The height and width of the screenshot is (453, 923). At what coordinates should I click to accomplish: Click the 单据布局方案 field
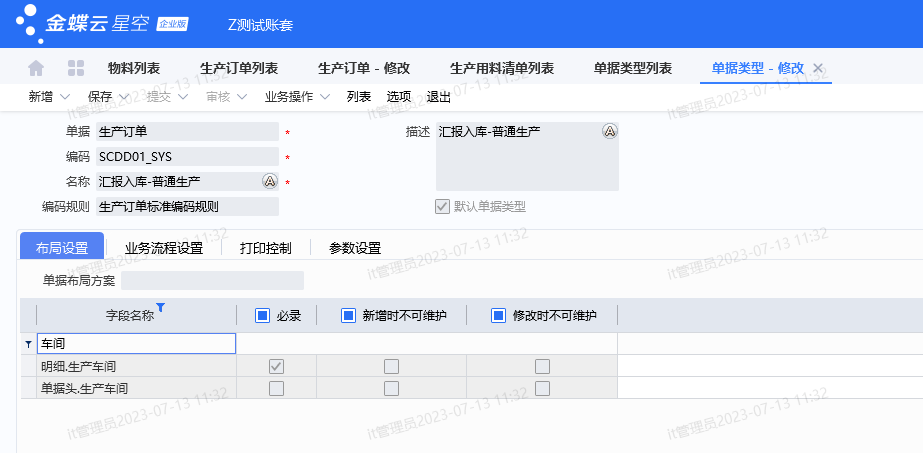coord(213,281)
